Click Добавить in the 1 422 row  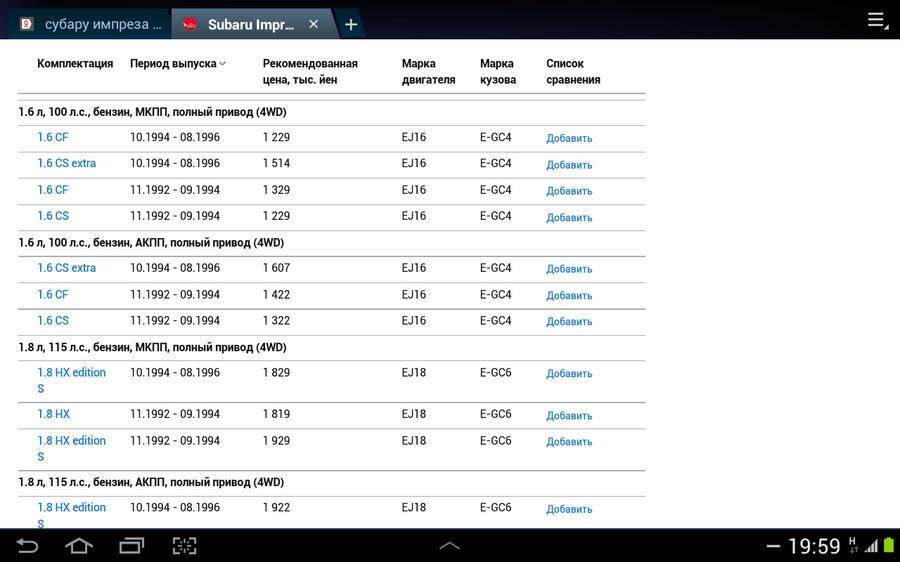[569, 296]
